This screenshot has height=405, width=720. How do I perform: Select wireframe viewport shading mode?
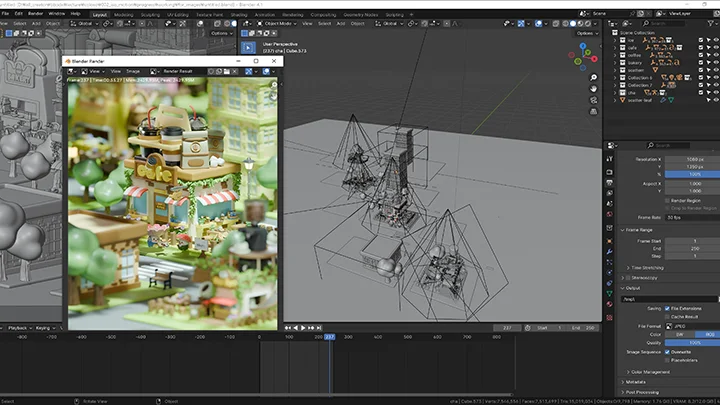565,23
